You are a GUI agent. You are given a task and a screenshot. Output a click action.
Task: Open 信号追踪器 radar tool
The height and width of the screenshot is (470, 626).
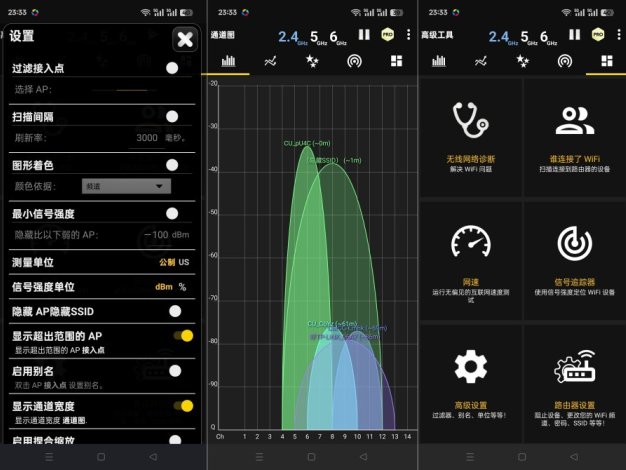pyautogui.click(x=575, y=261)
